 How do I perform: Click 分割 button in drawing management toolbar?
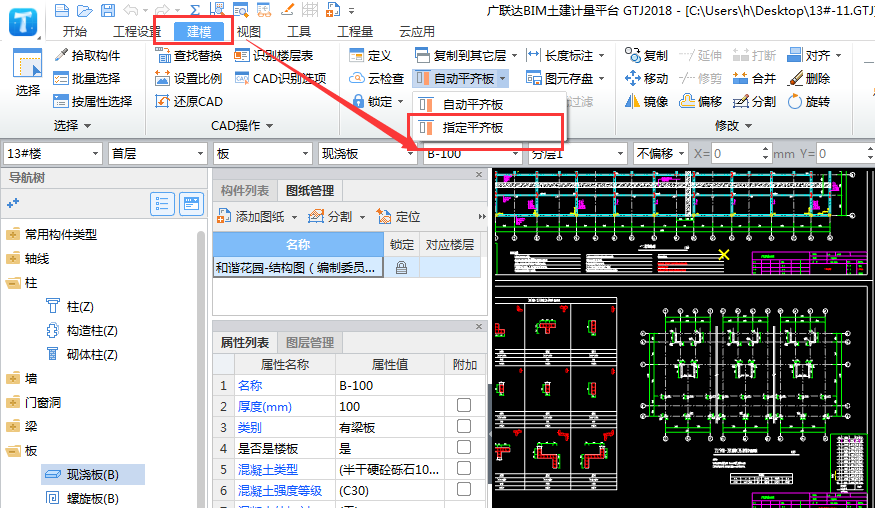(x=336, y=216)
